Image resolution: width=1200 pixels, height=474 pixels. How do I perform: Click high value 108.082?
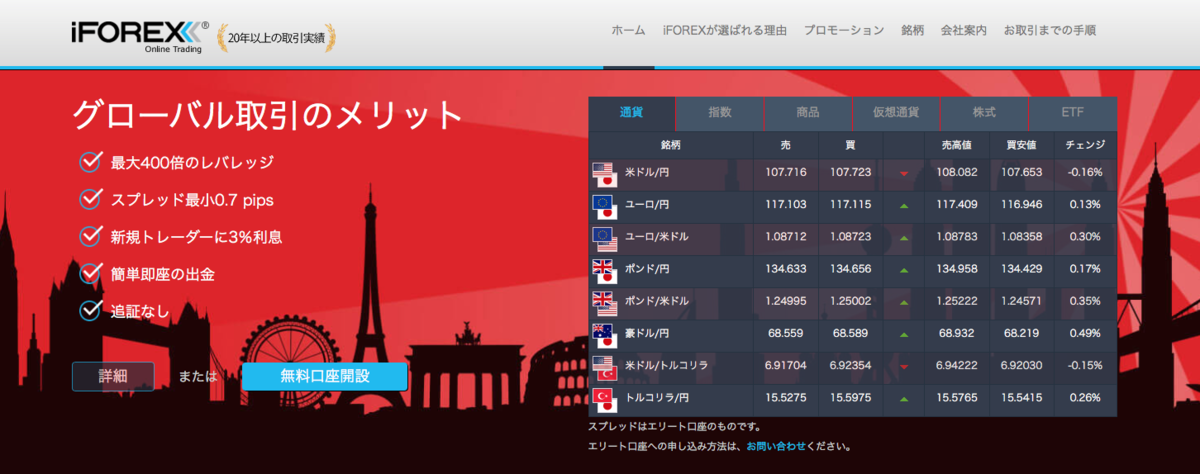[956, 173]
